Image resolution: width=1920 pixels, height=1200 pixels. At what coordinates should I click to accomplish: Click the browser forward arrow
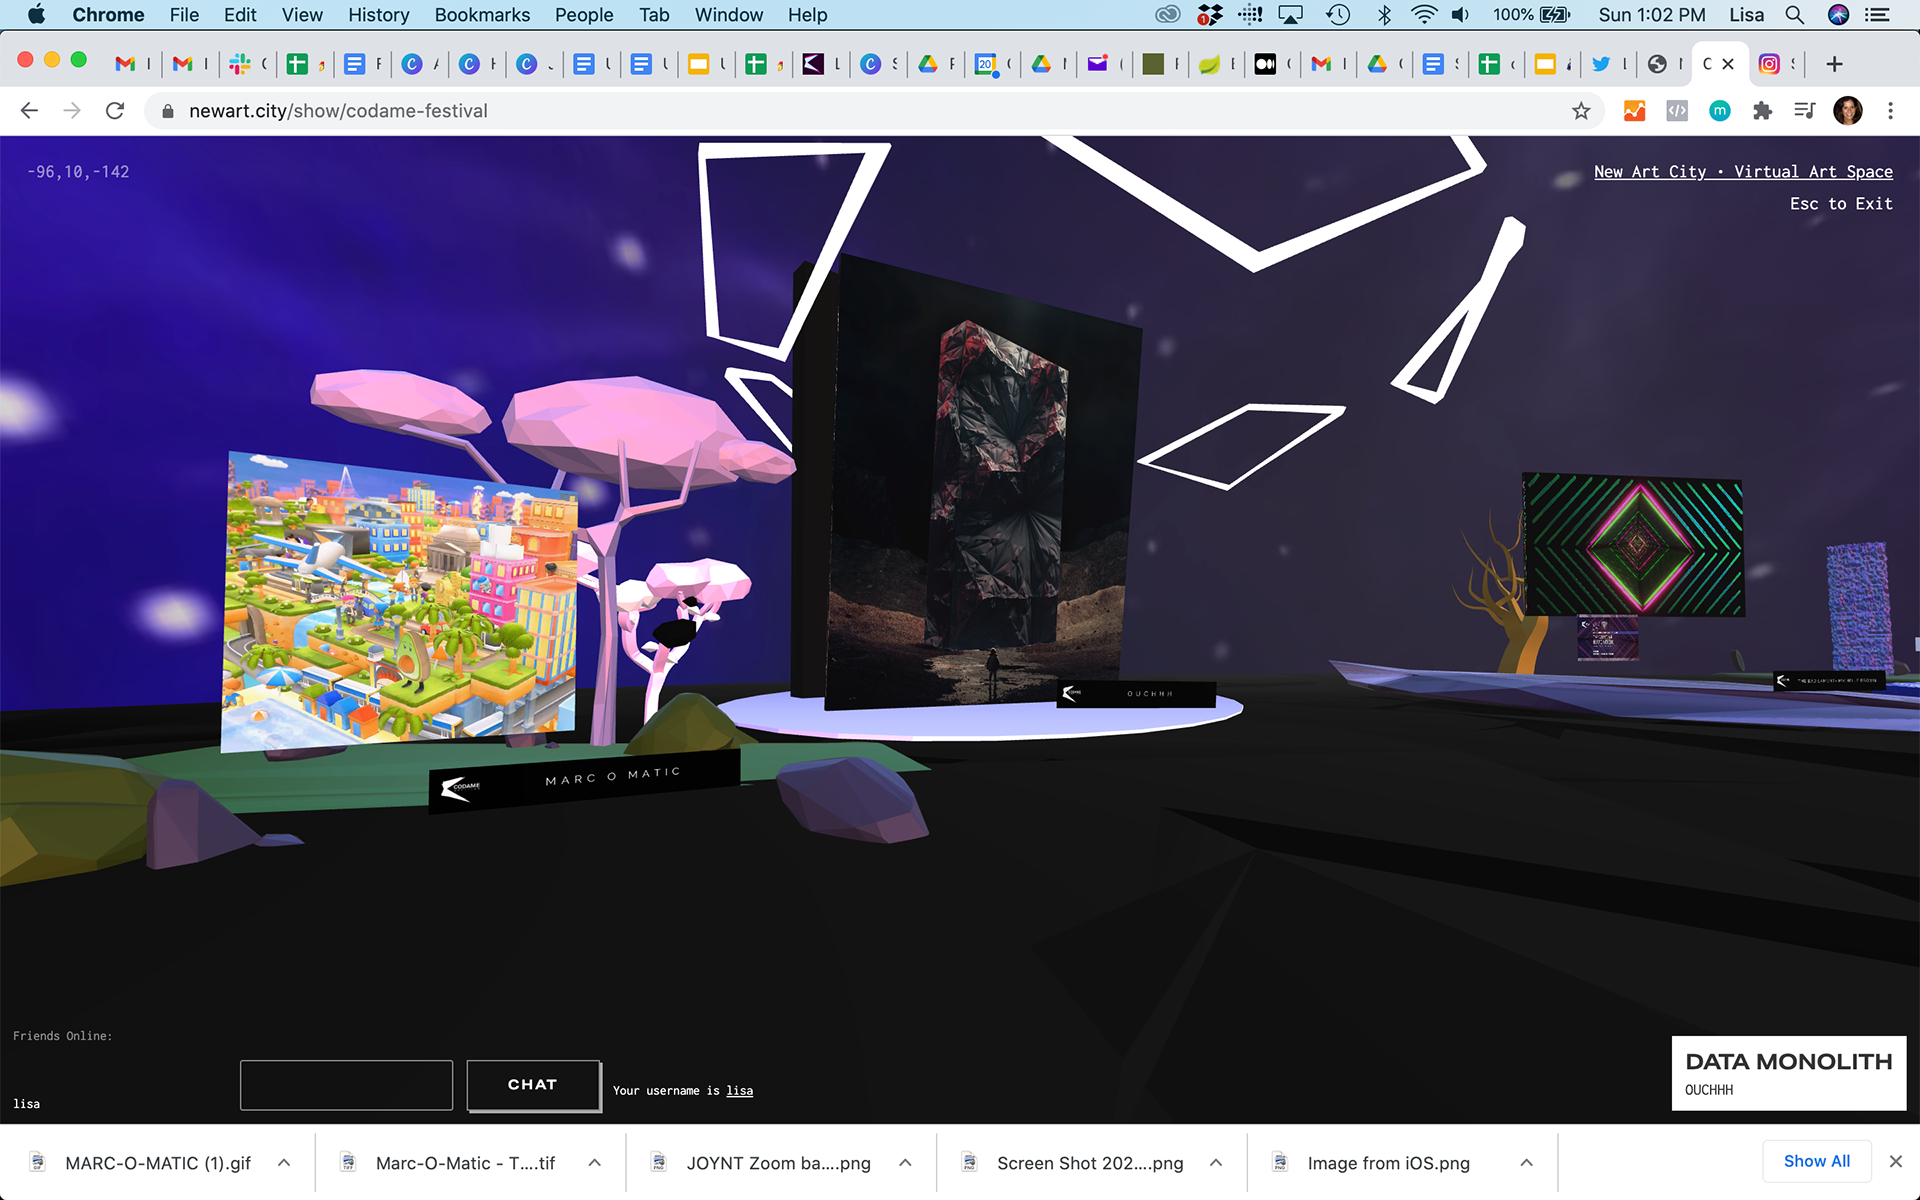[x=72, y=111]
